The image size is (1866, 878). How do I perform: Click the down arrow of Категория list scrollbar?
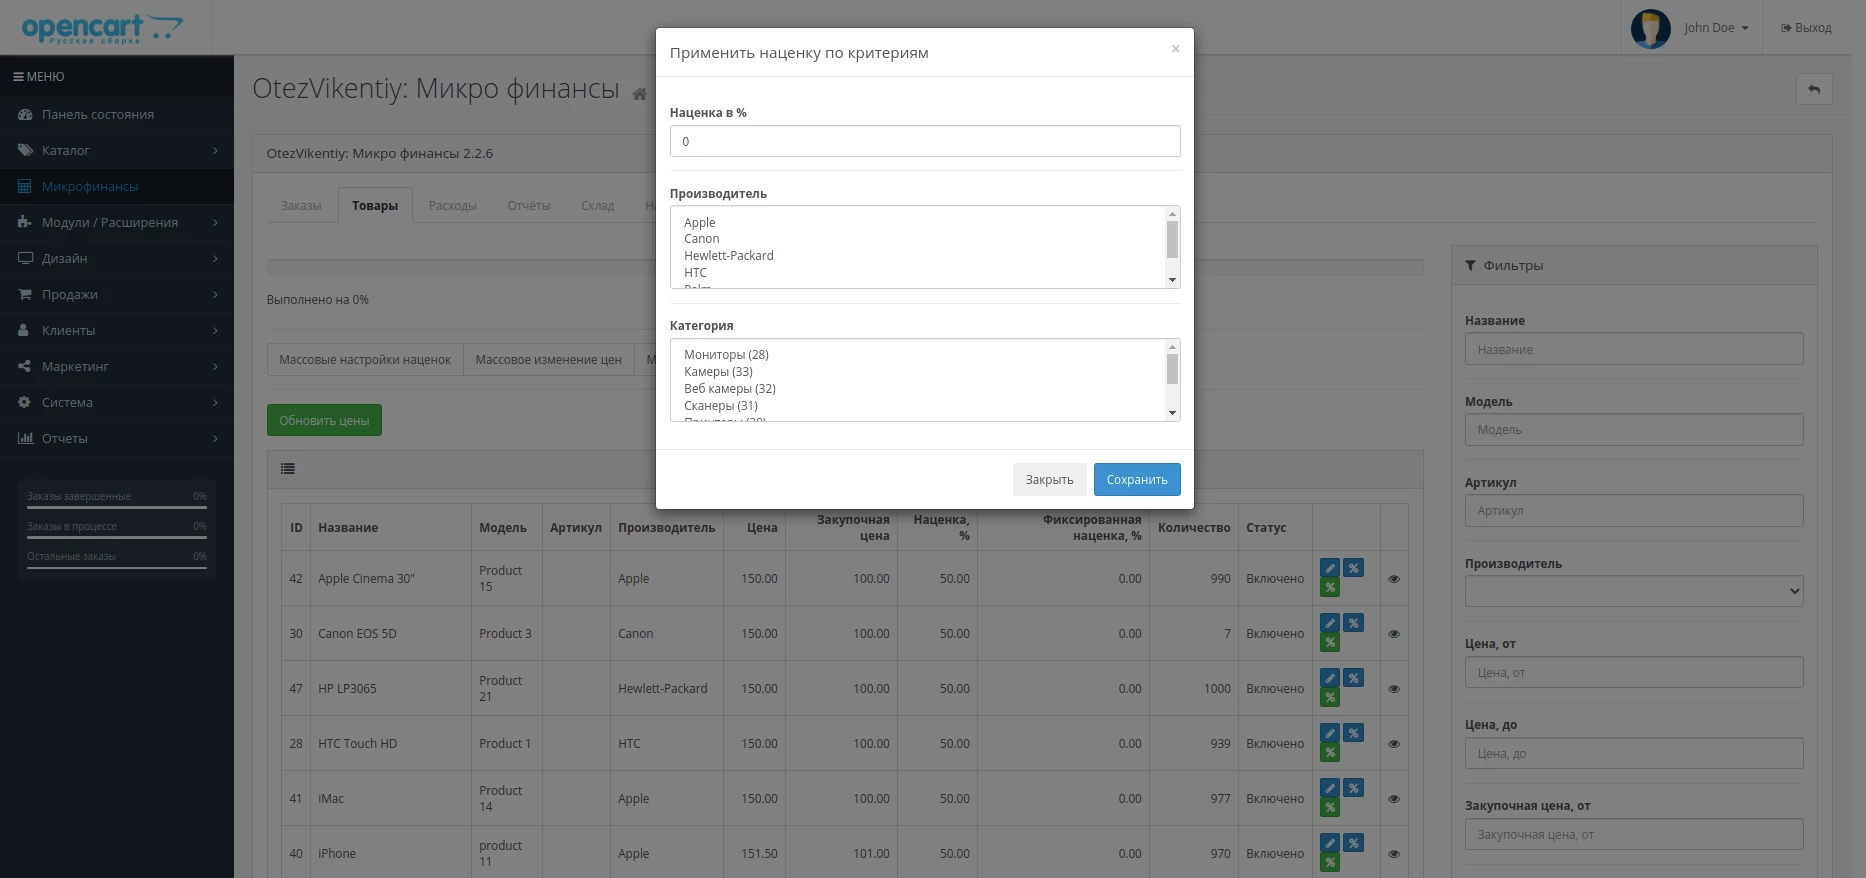(x=1172, y=412)
